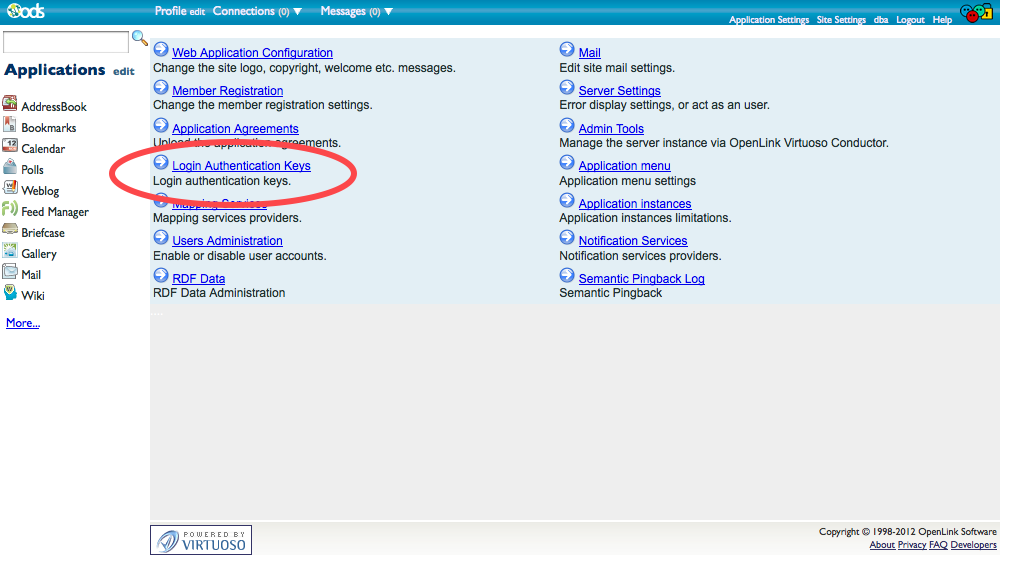Click the Wiki app icon
Screen dimensions: 1018x575
10,294
